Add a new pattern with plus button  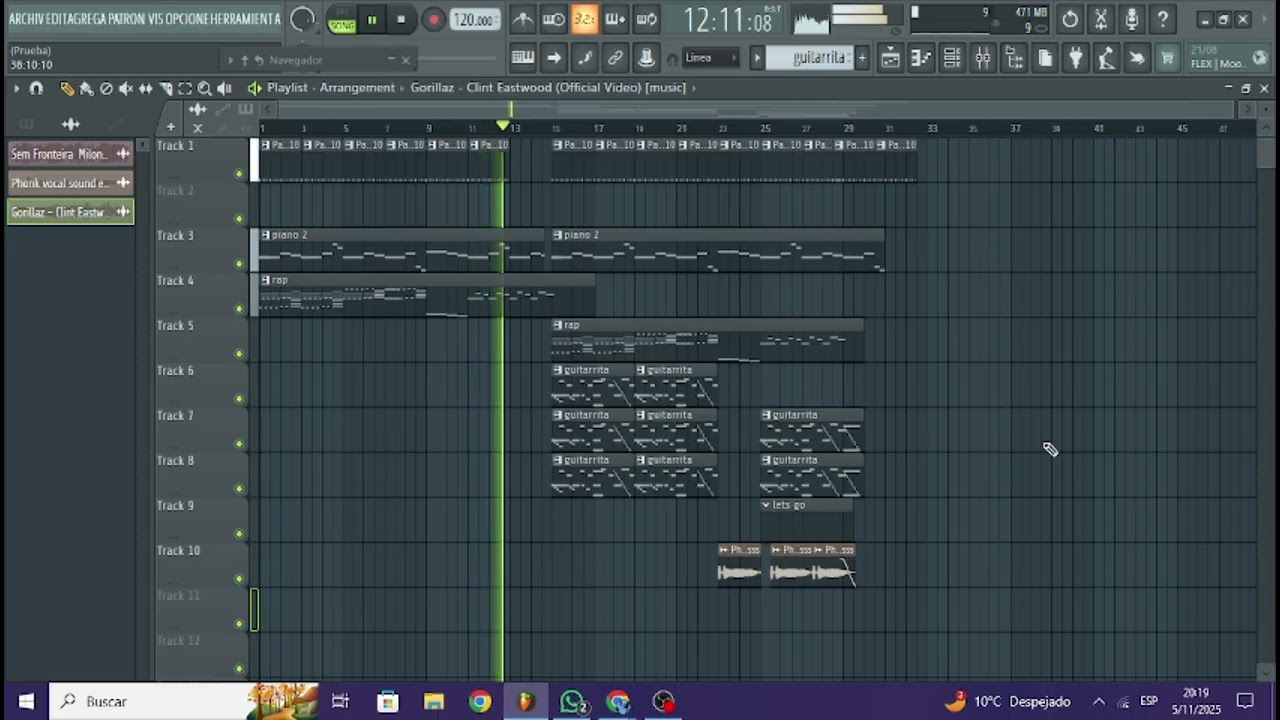(x=862, y=58)
